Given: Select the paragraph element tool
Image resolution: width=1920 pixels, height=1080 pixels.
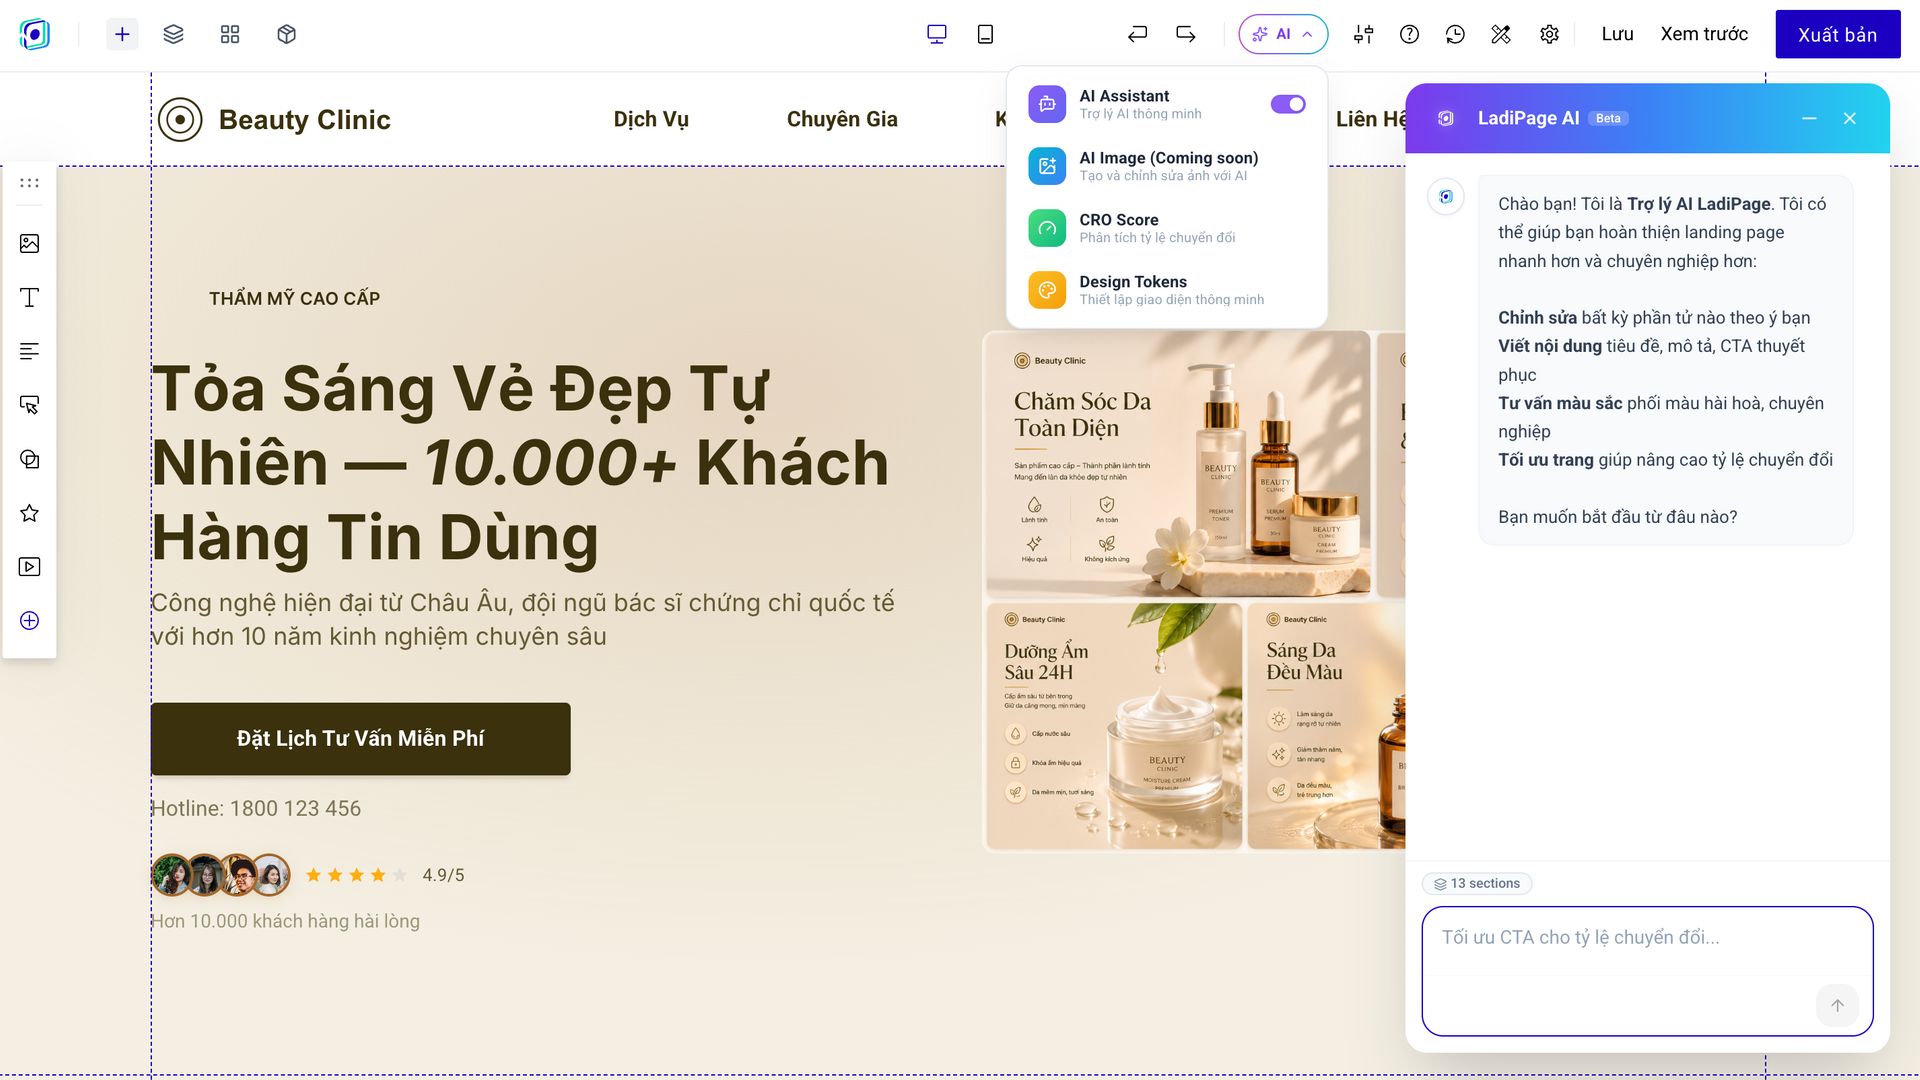Looking at the screenshot, I should [30, 351].
